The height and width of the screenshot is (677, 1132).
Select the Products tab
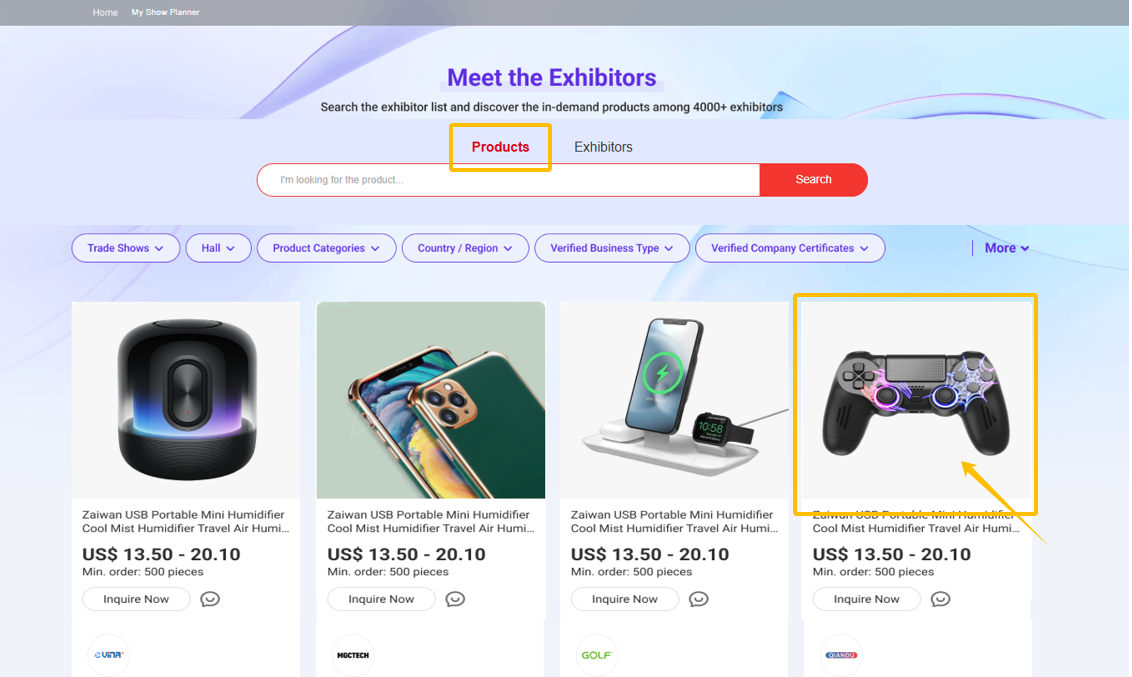tap(500, 147)
